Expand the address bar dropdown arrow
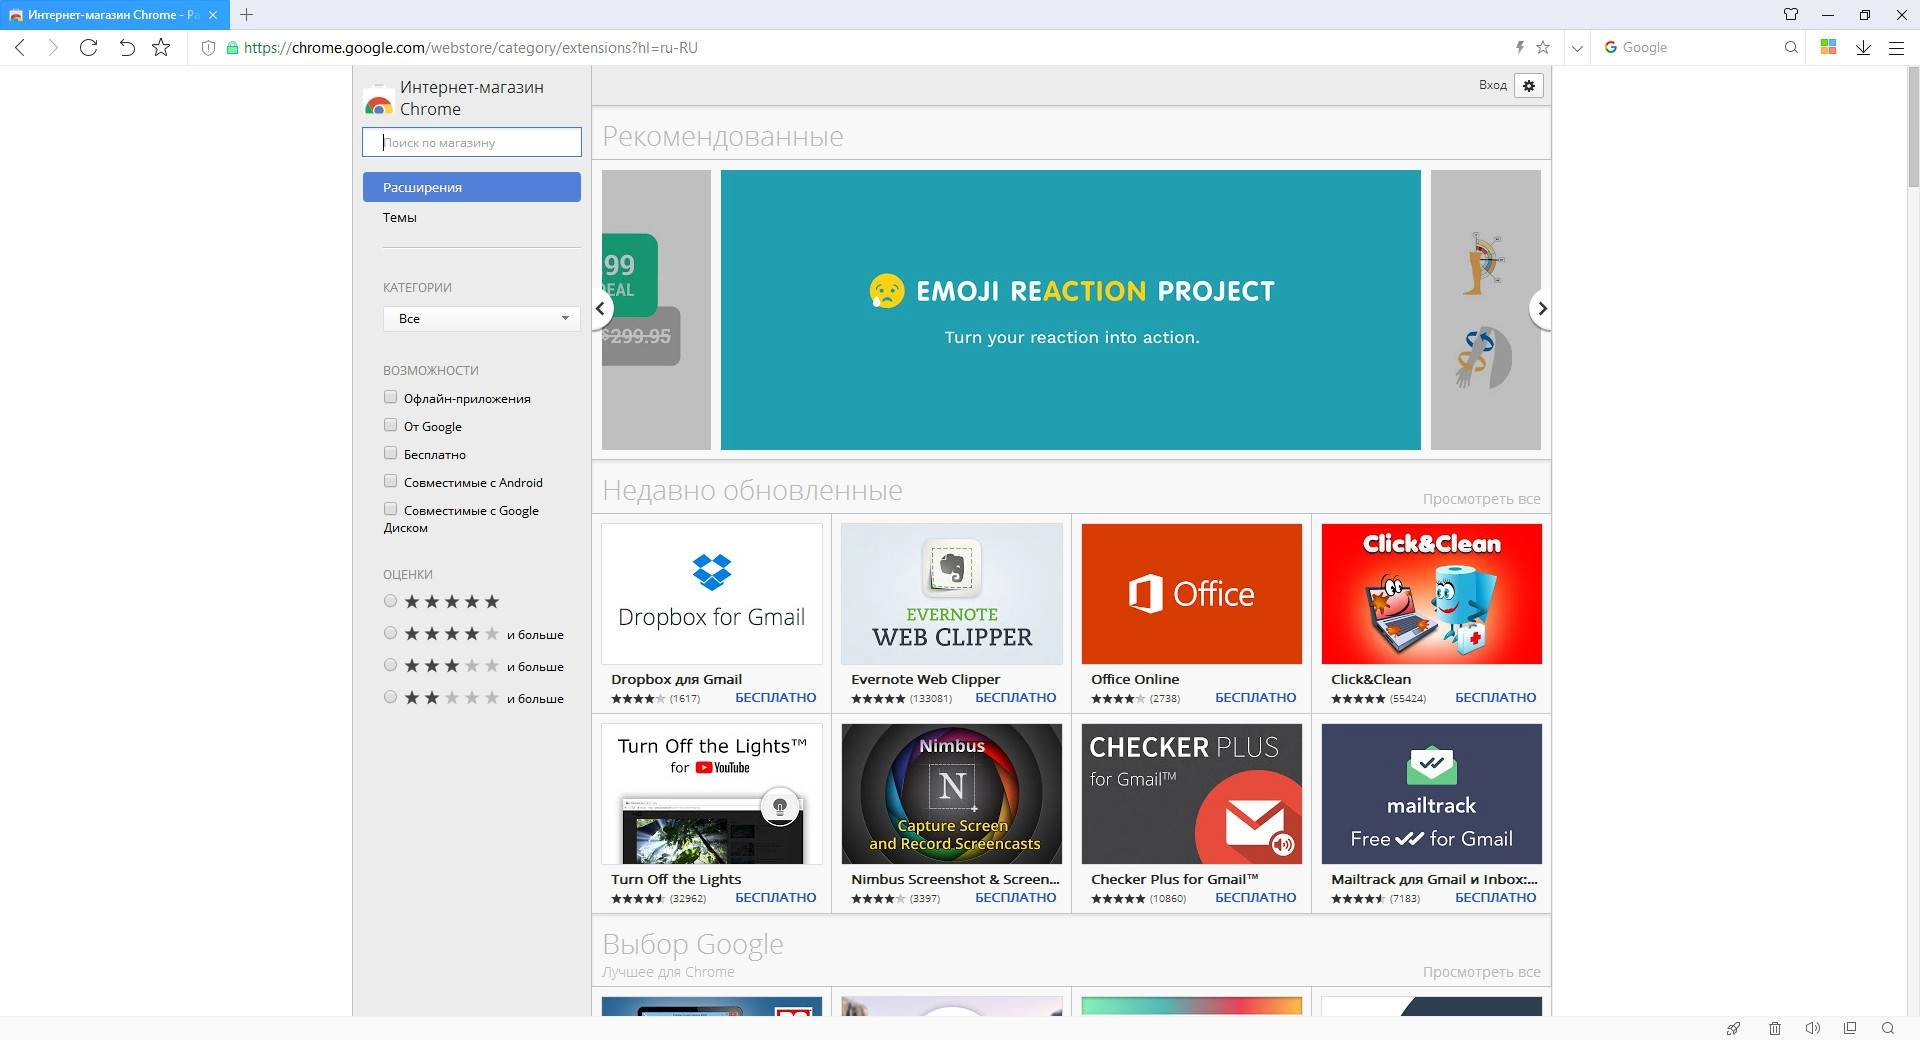1920x1040 pixels. (x=1577, y=47)
